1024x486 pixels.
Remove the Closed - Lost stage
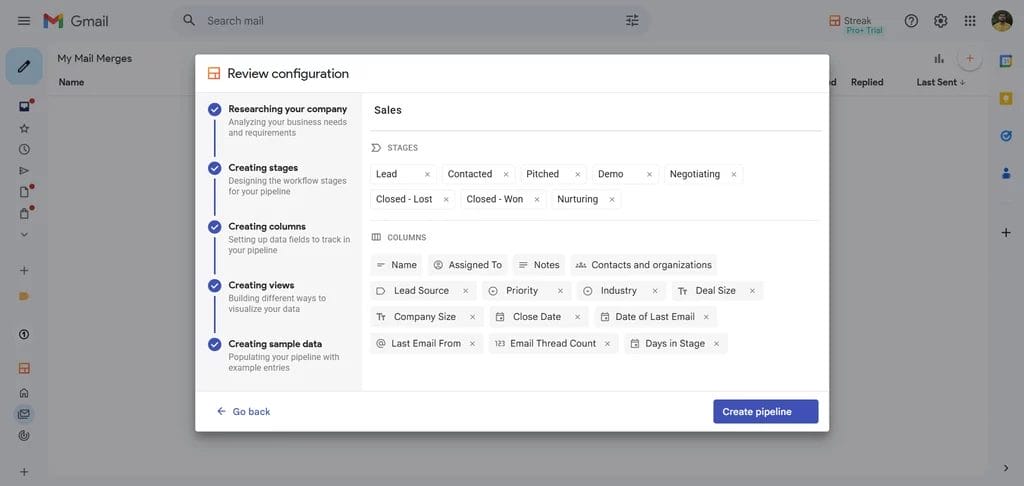(x=446, y=200)
